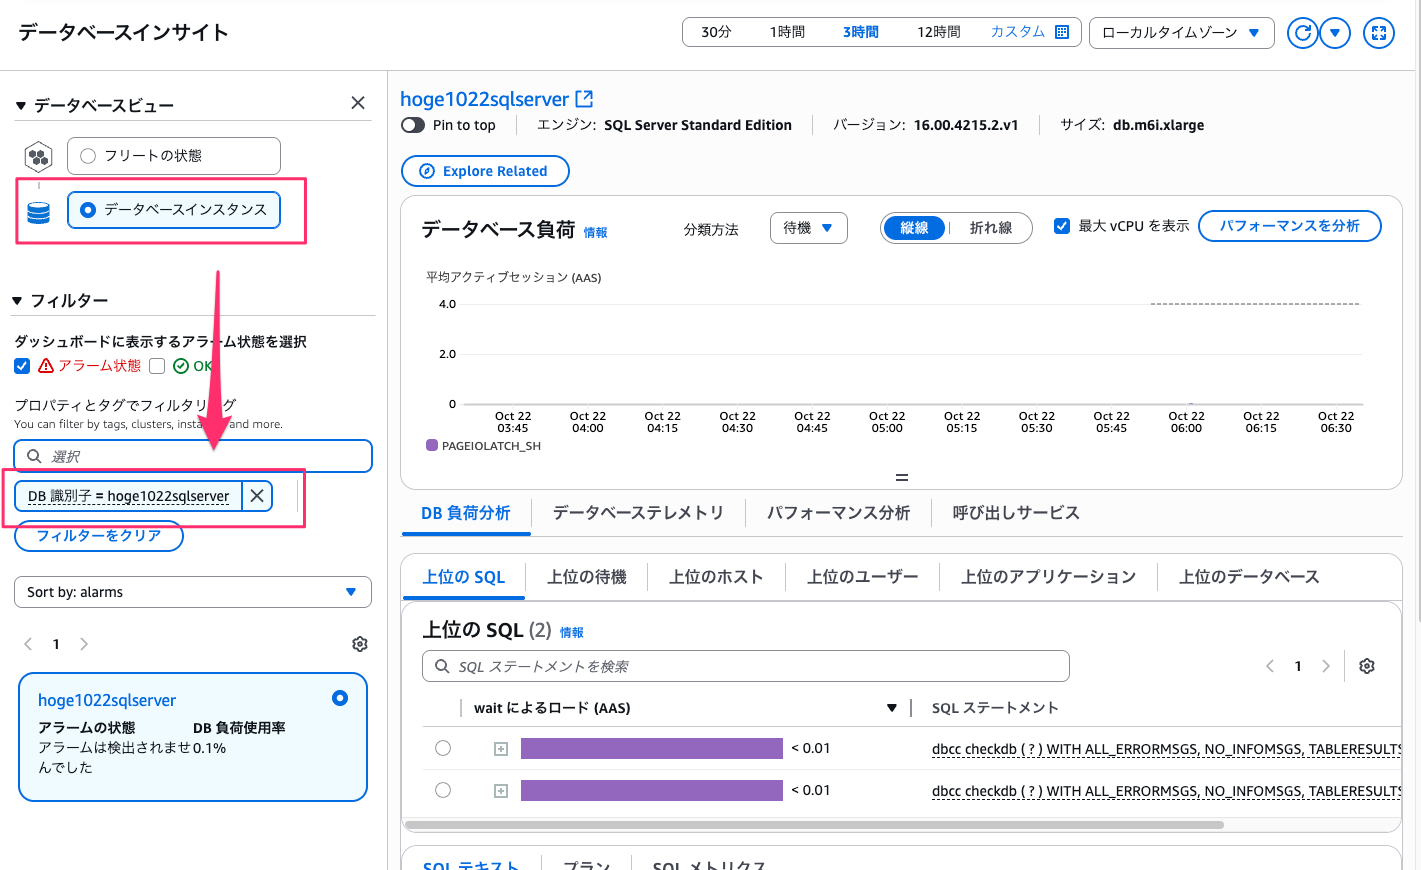
Task: Uncheck the show max vCPU checkbox
Action: click(1062, 226)
